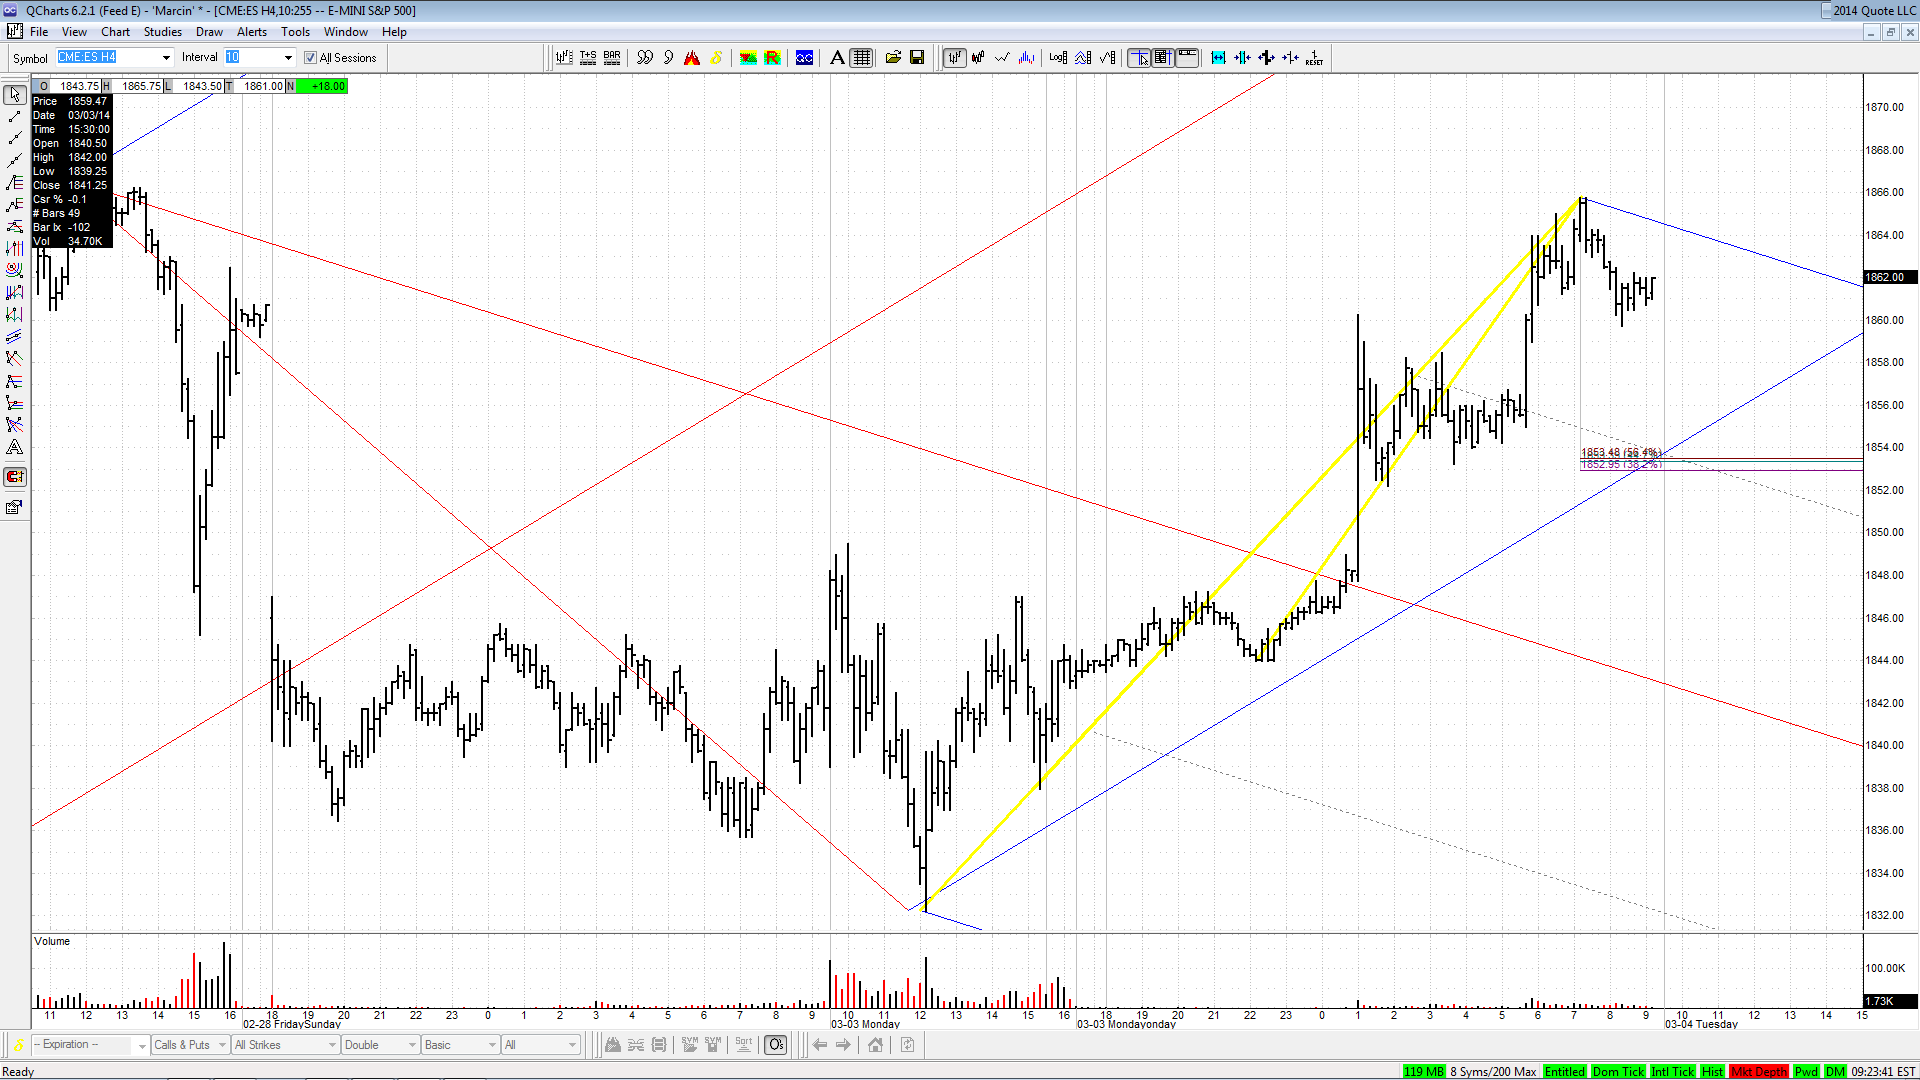Viewport: 1920px width, 1080px height.
Task: Toggle the Log scale button
Action: click(1058, 58)
